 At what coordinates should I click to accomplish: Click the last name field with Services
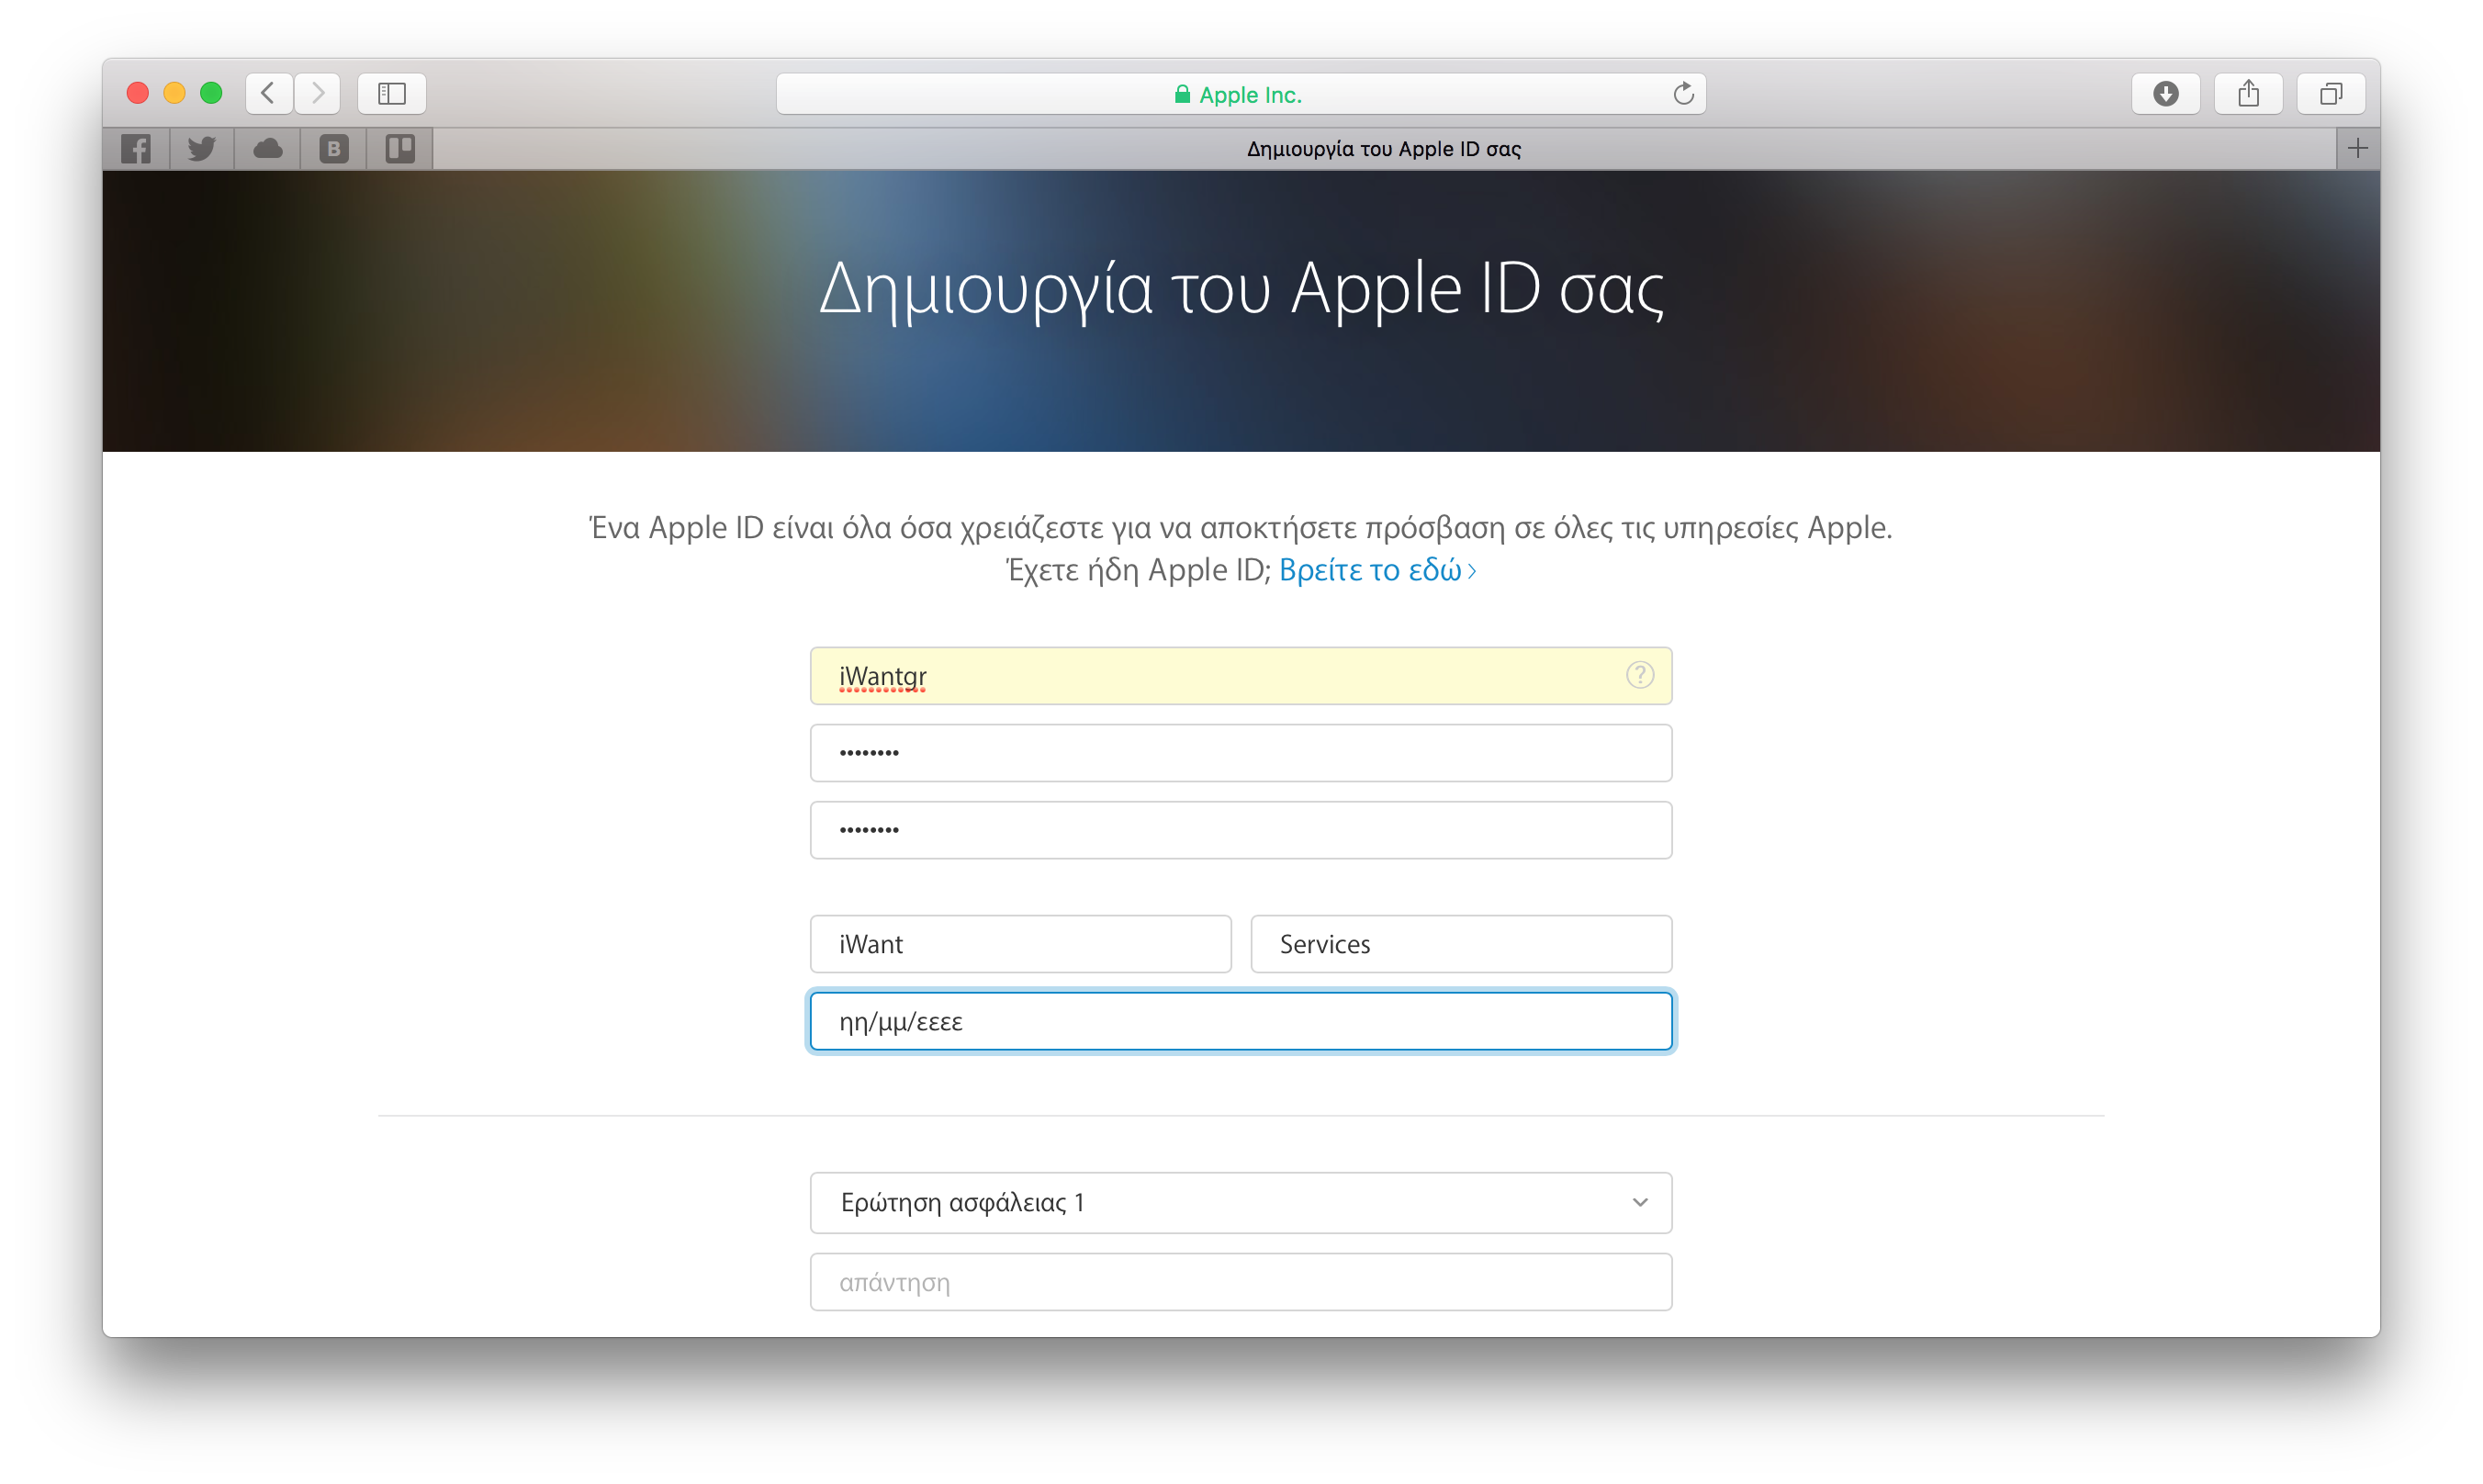coord(1461,944)
